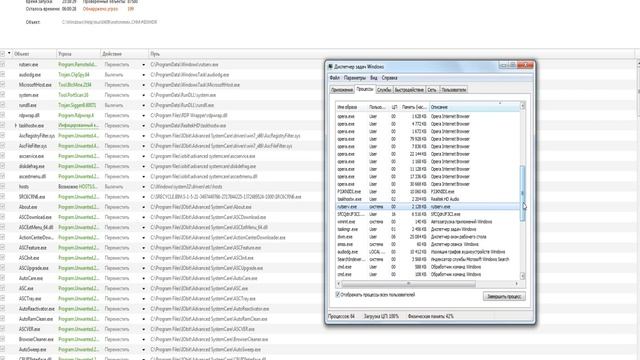Image resolution: width=640 pixels, height=360 pixels.
Task: Click Tool.BtcMine threat name for MicrosoftHost.exe
Action: point(75,85)
